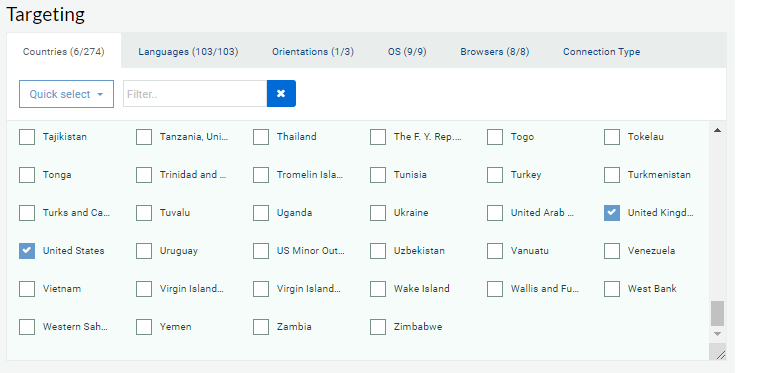Screen dimensions: 763x373
Task: Check the Tromelin Island checkbox
Action: (261, 175)
